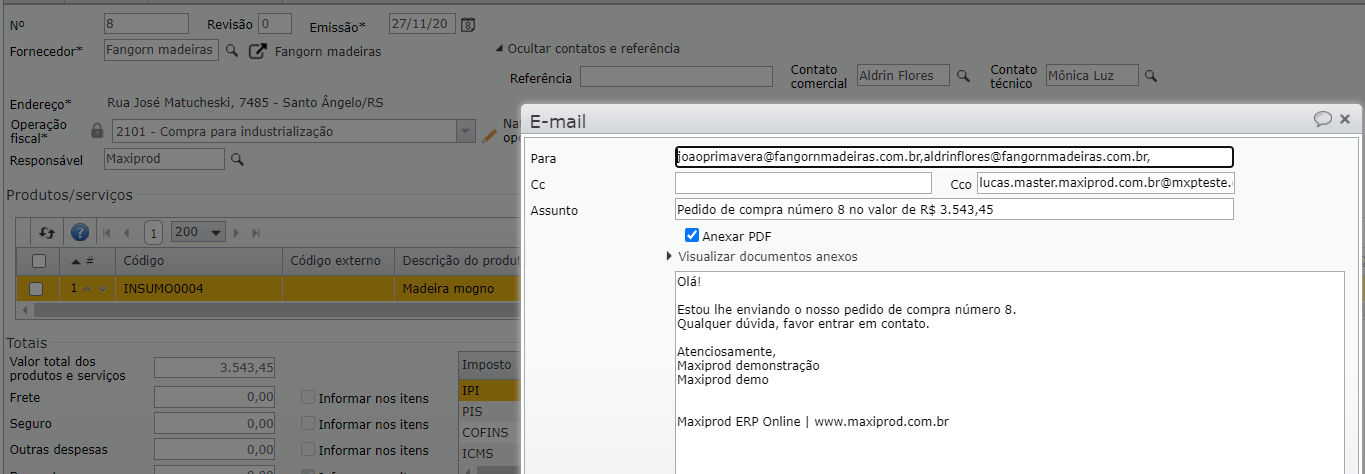1365x474 pixels.
Task: Select the COFINS tax row
Action: 489,433
